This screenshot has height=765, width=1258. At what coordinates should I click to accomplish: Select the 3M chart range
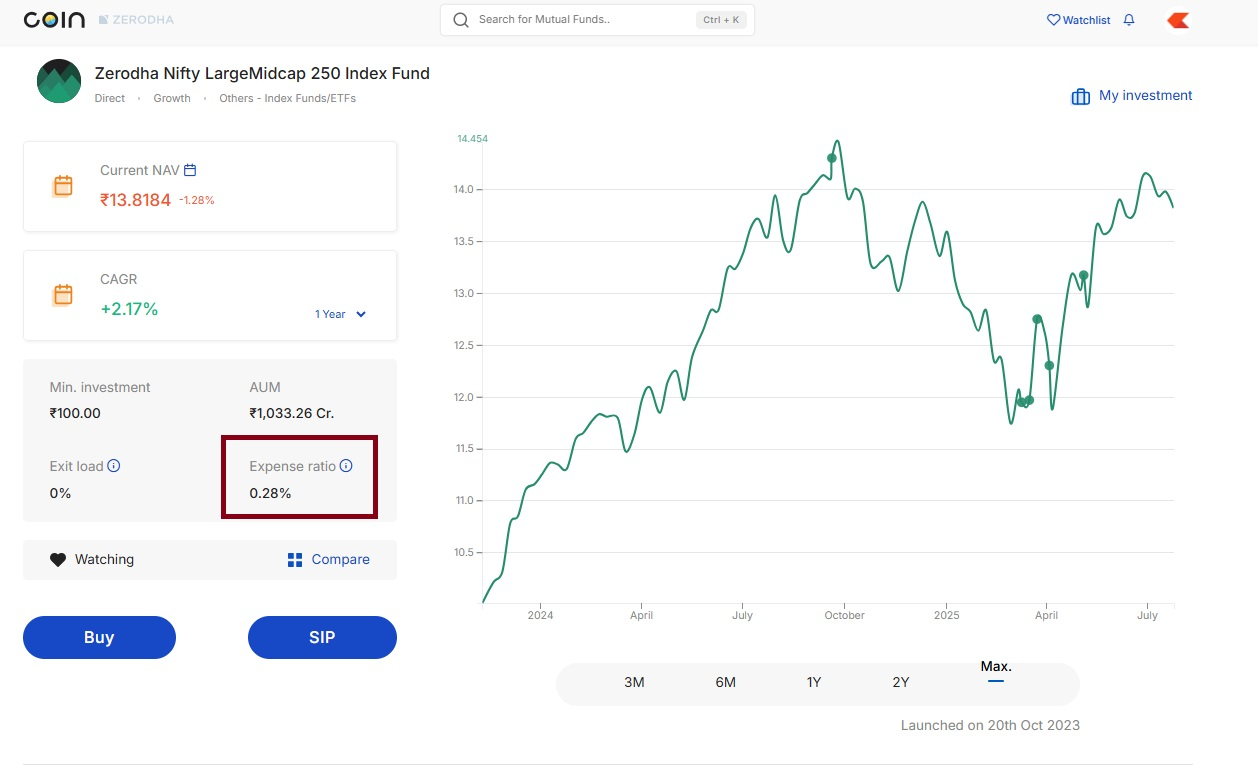[x=634, y=682]
